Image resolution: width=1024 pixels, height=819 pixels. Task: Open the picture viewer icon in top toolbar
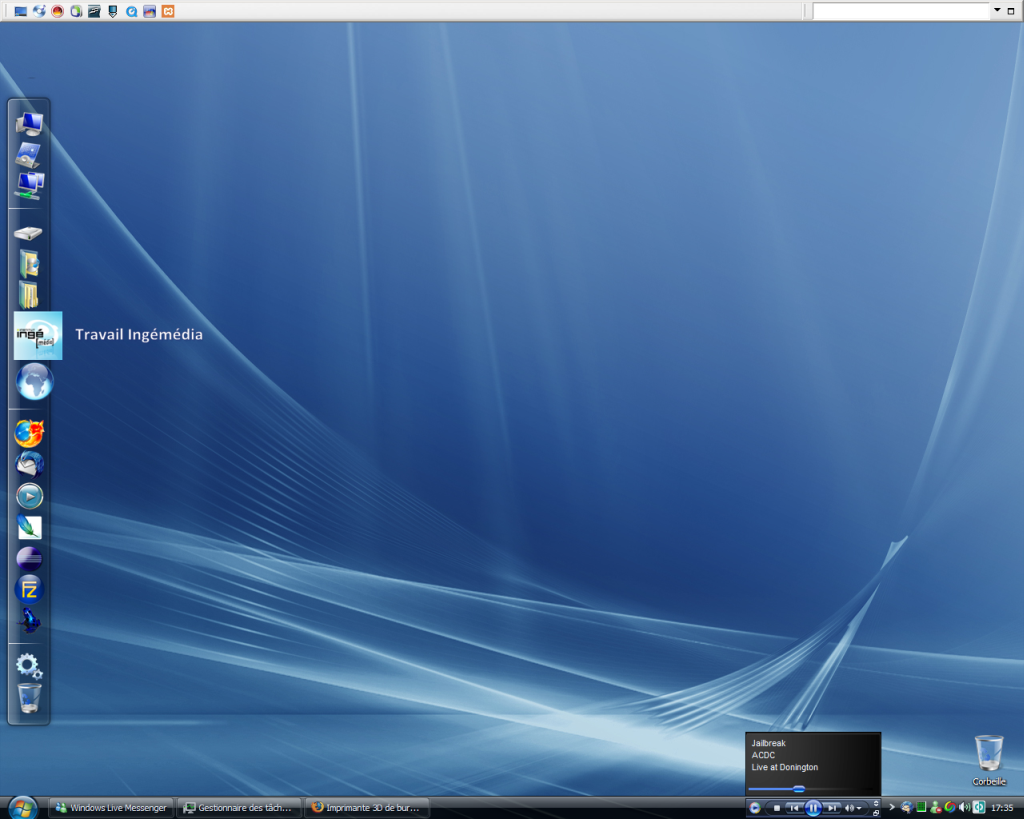[150, 11]
